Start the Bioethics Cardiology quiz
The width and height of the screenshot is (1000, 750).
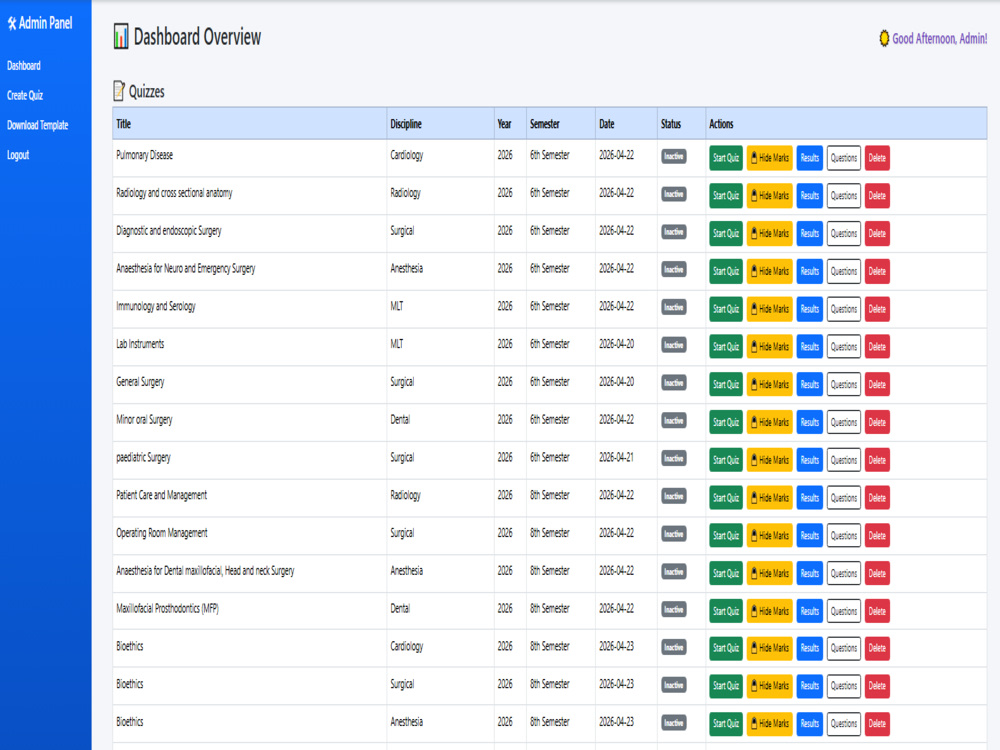726,648
